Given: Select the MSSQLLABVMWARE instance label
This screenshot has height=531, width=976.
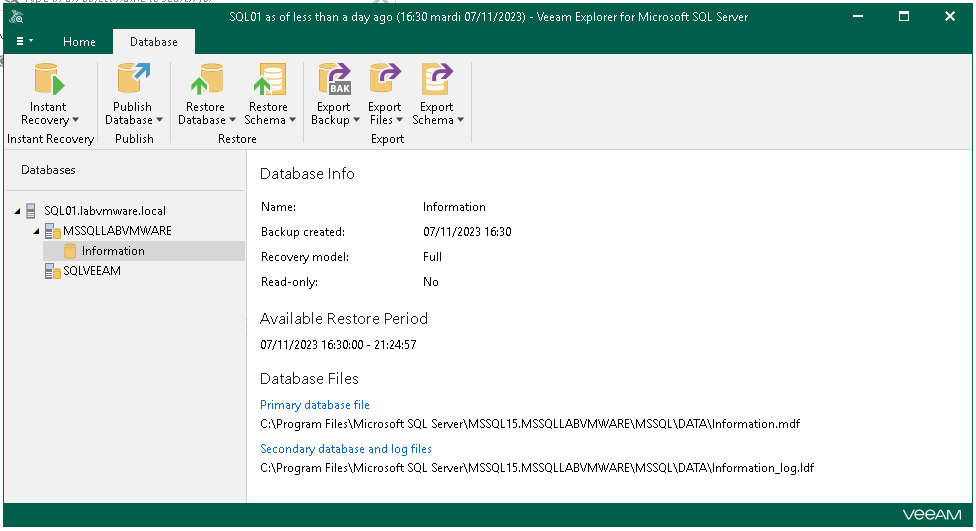Looking at the screenshot, I should point(118,231).
